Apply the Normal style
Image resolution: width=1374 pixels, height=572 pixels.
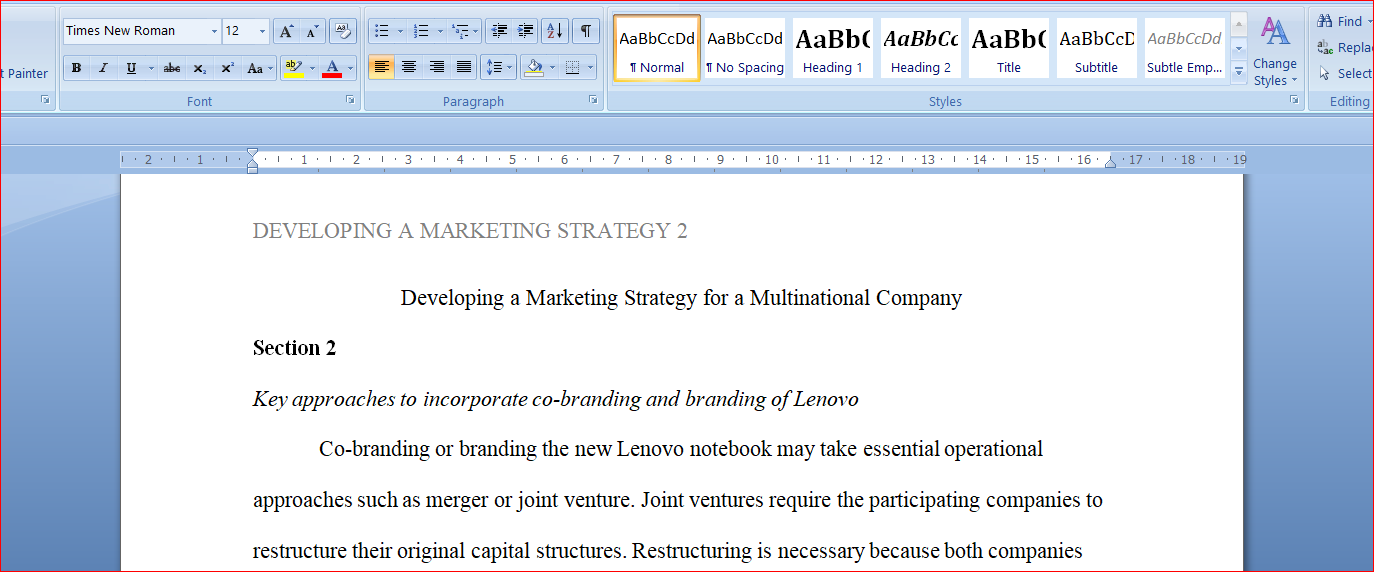coord(657,47)
